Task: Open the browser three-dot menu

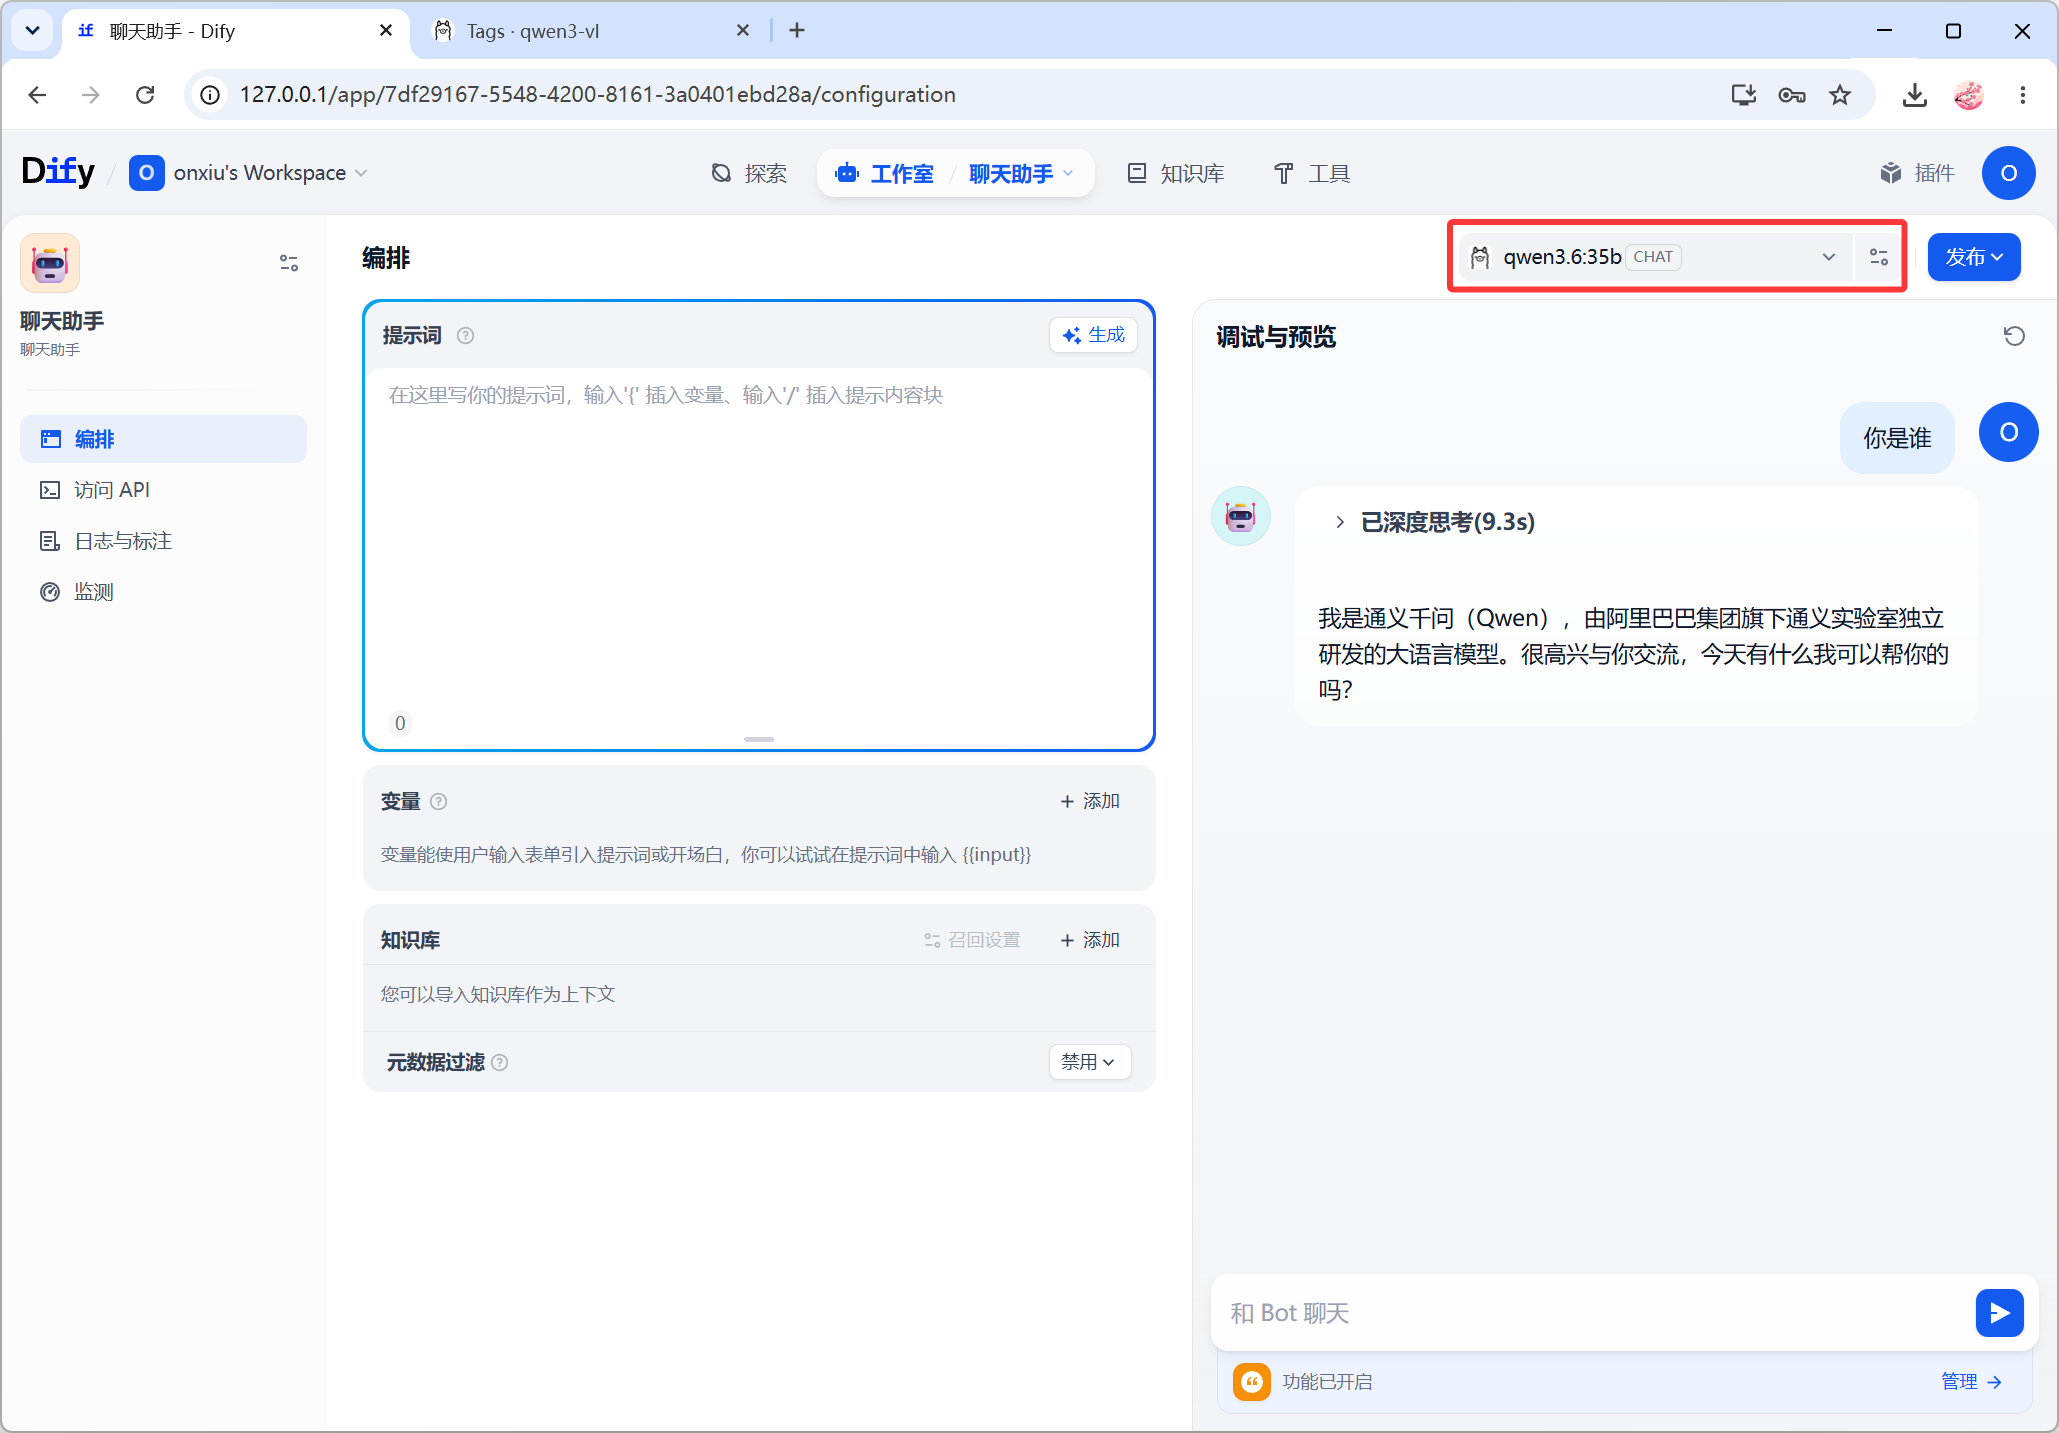Action: [x=2022, y=95]
